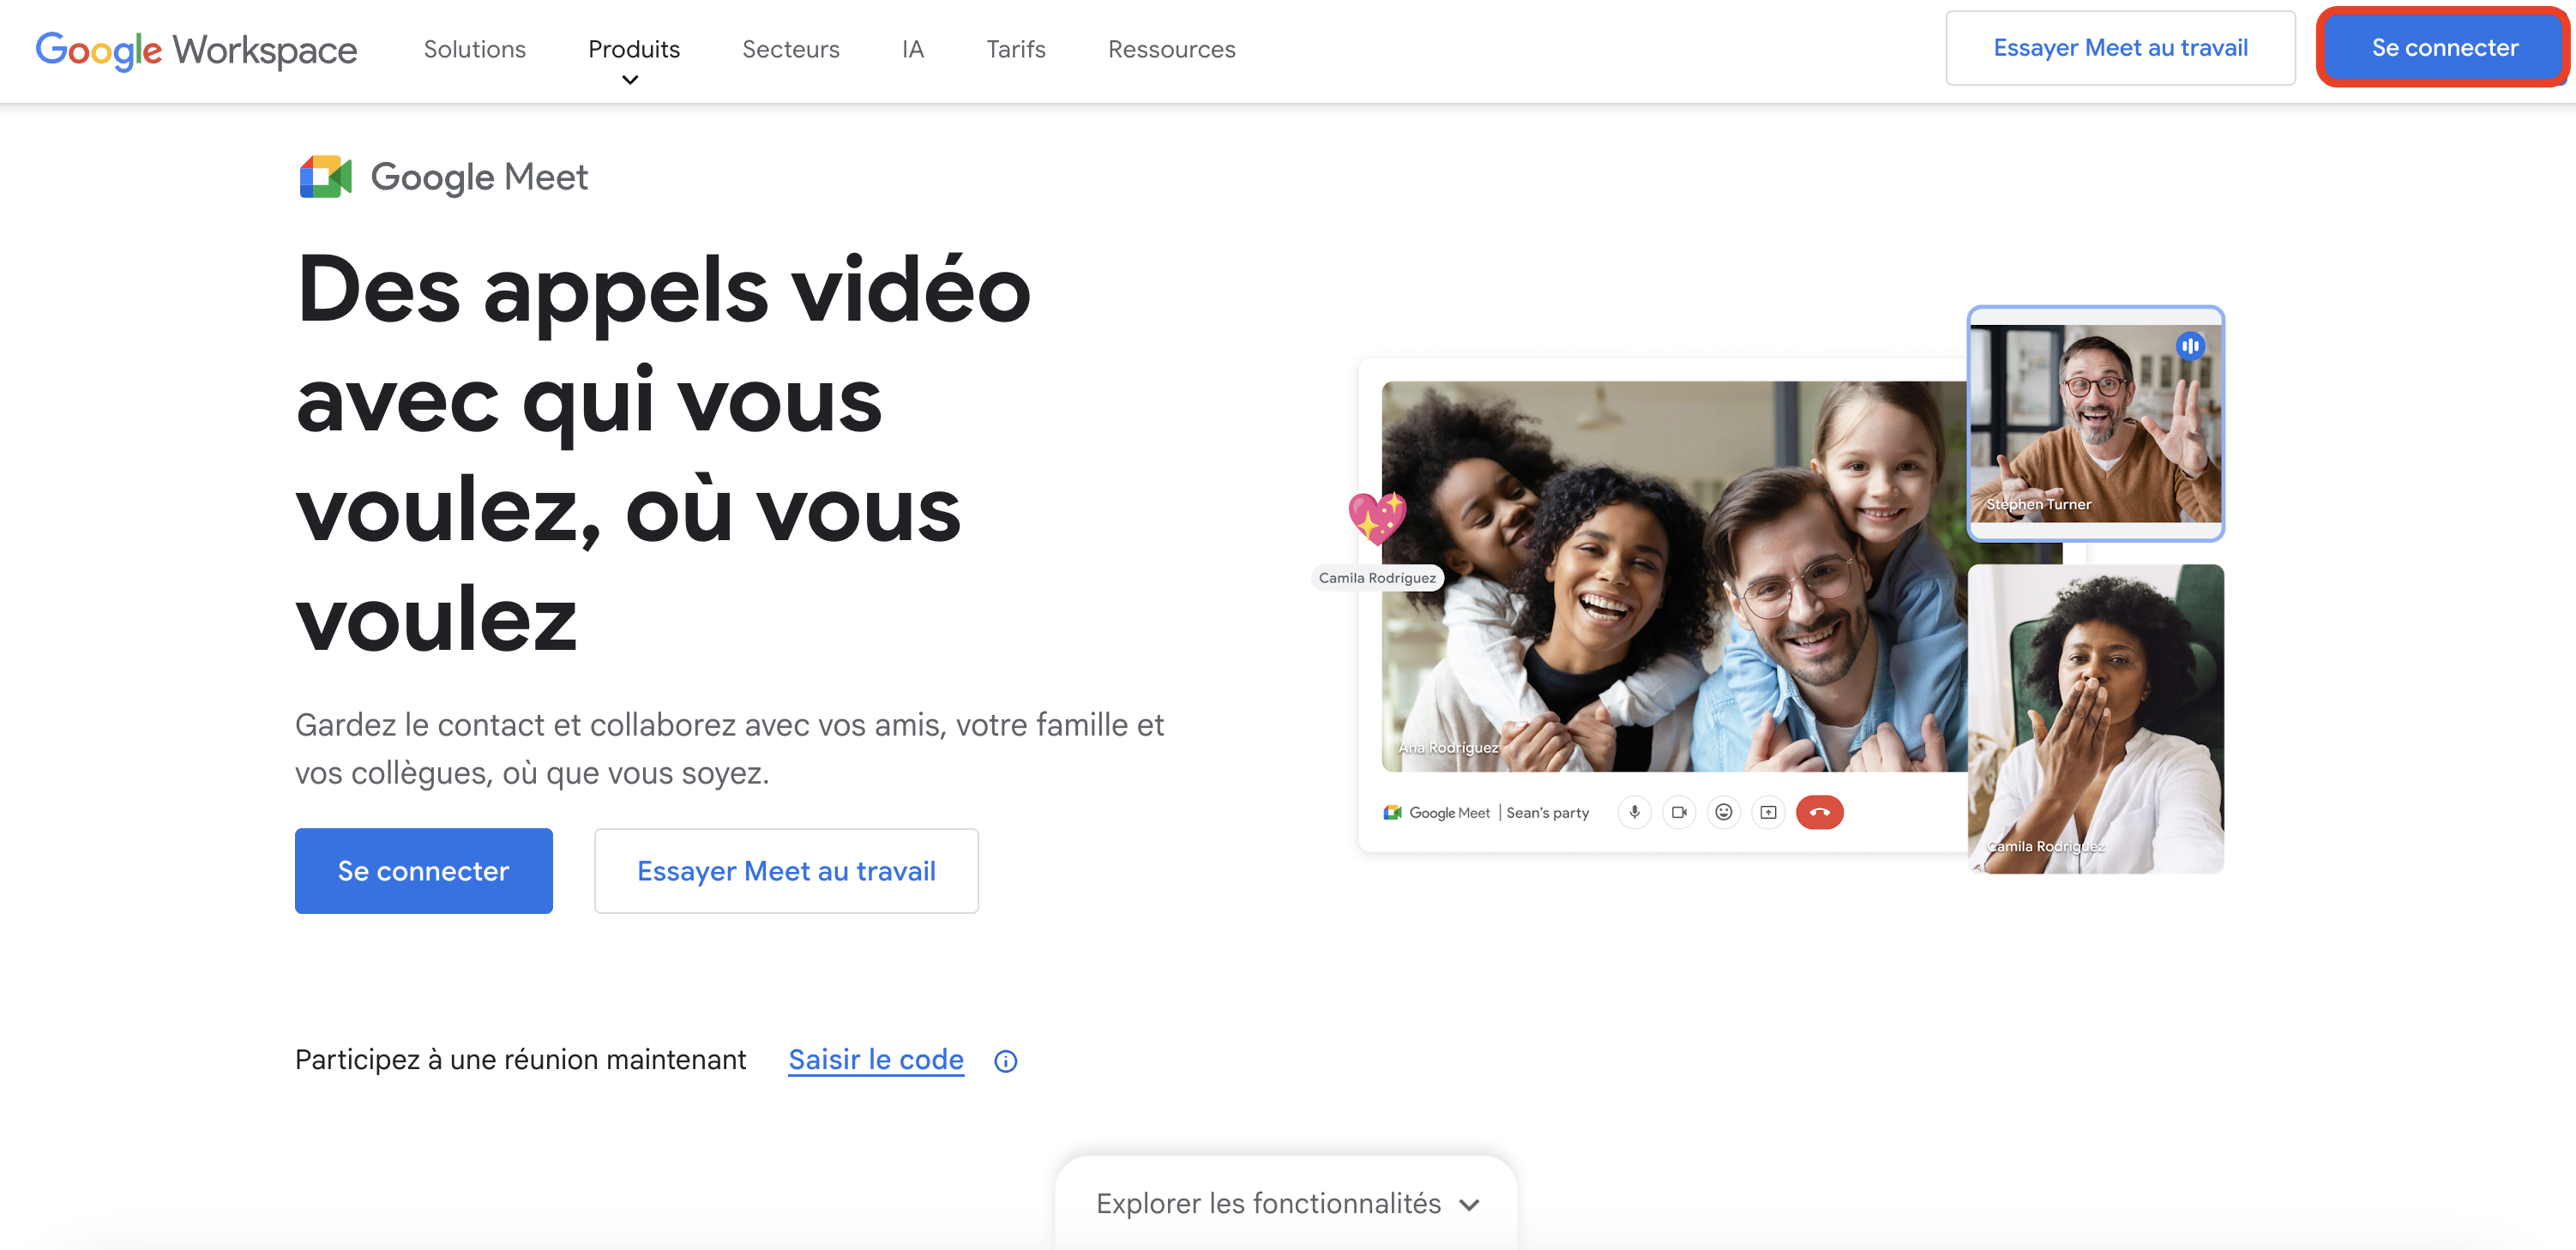Open the Ressources navigation menu
This screenshot has height=1250, width=2576.
click(x=1171, y=49)
